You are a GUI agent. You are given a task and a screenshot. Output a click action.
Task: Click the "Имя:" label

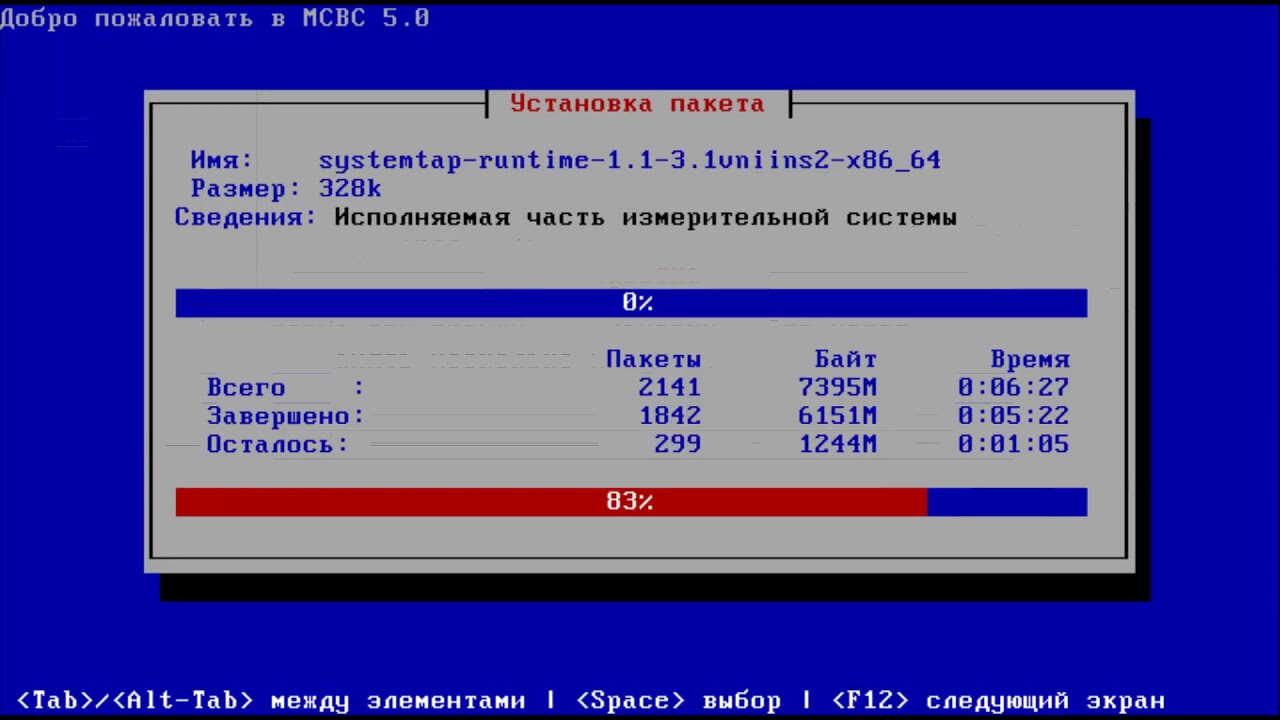coord(222,160)
